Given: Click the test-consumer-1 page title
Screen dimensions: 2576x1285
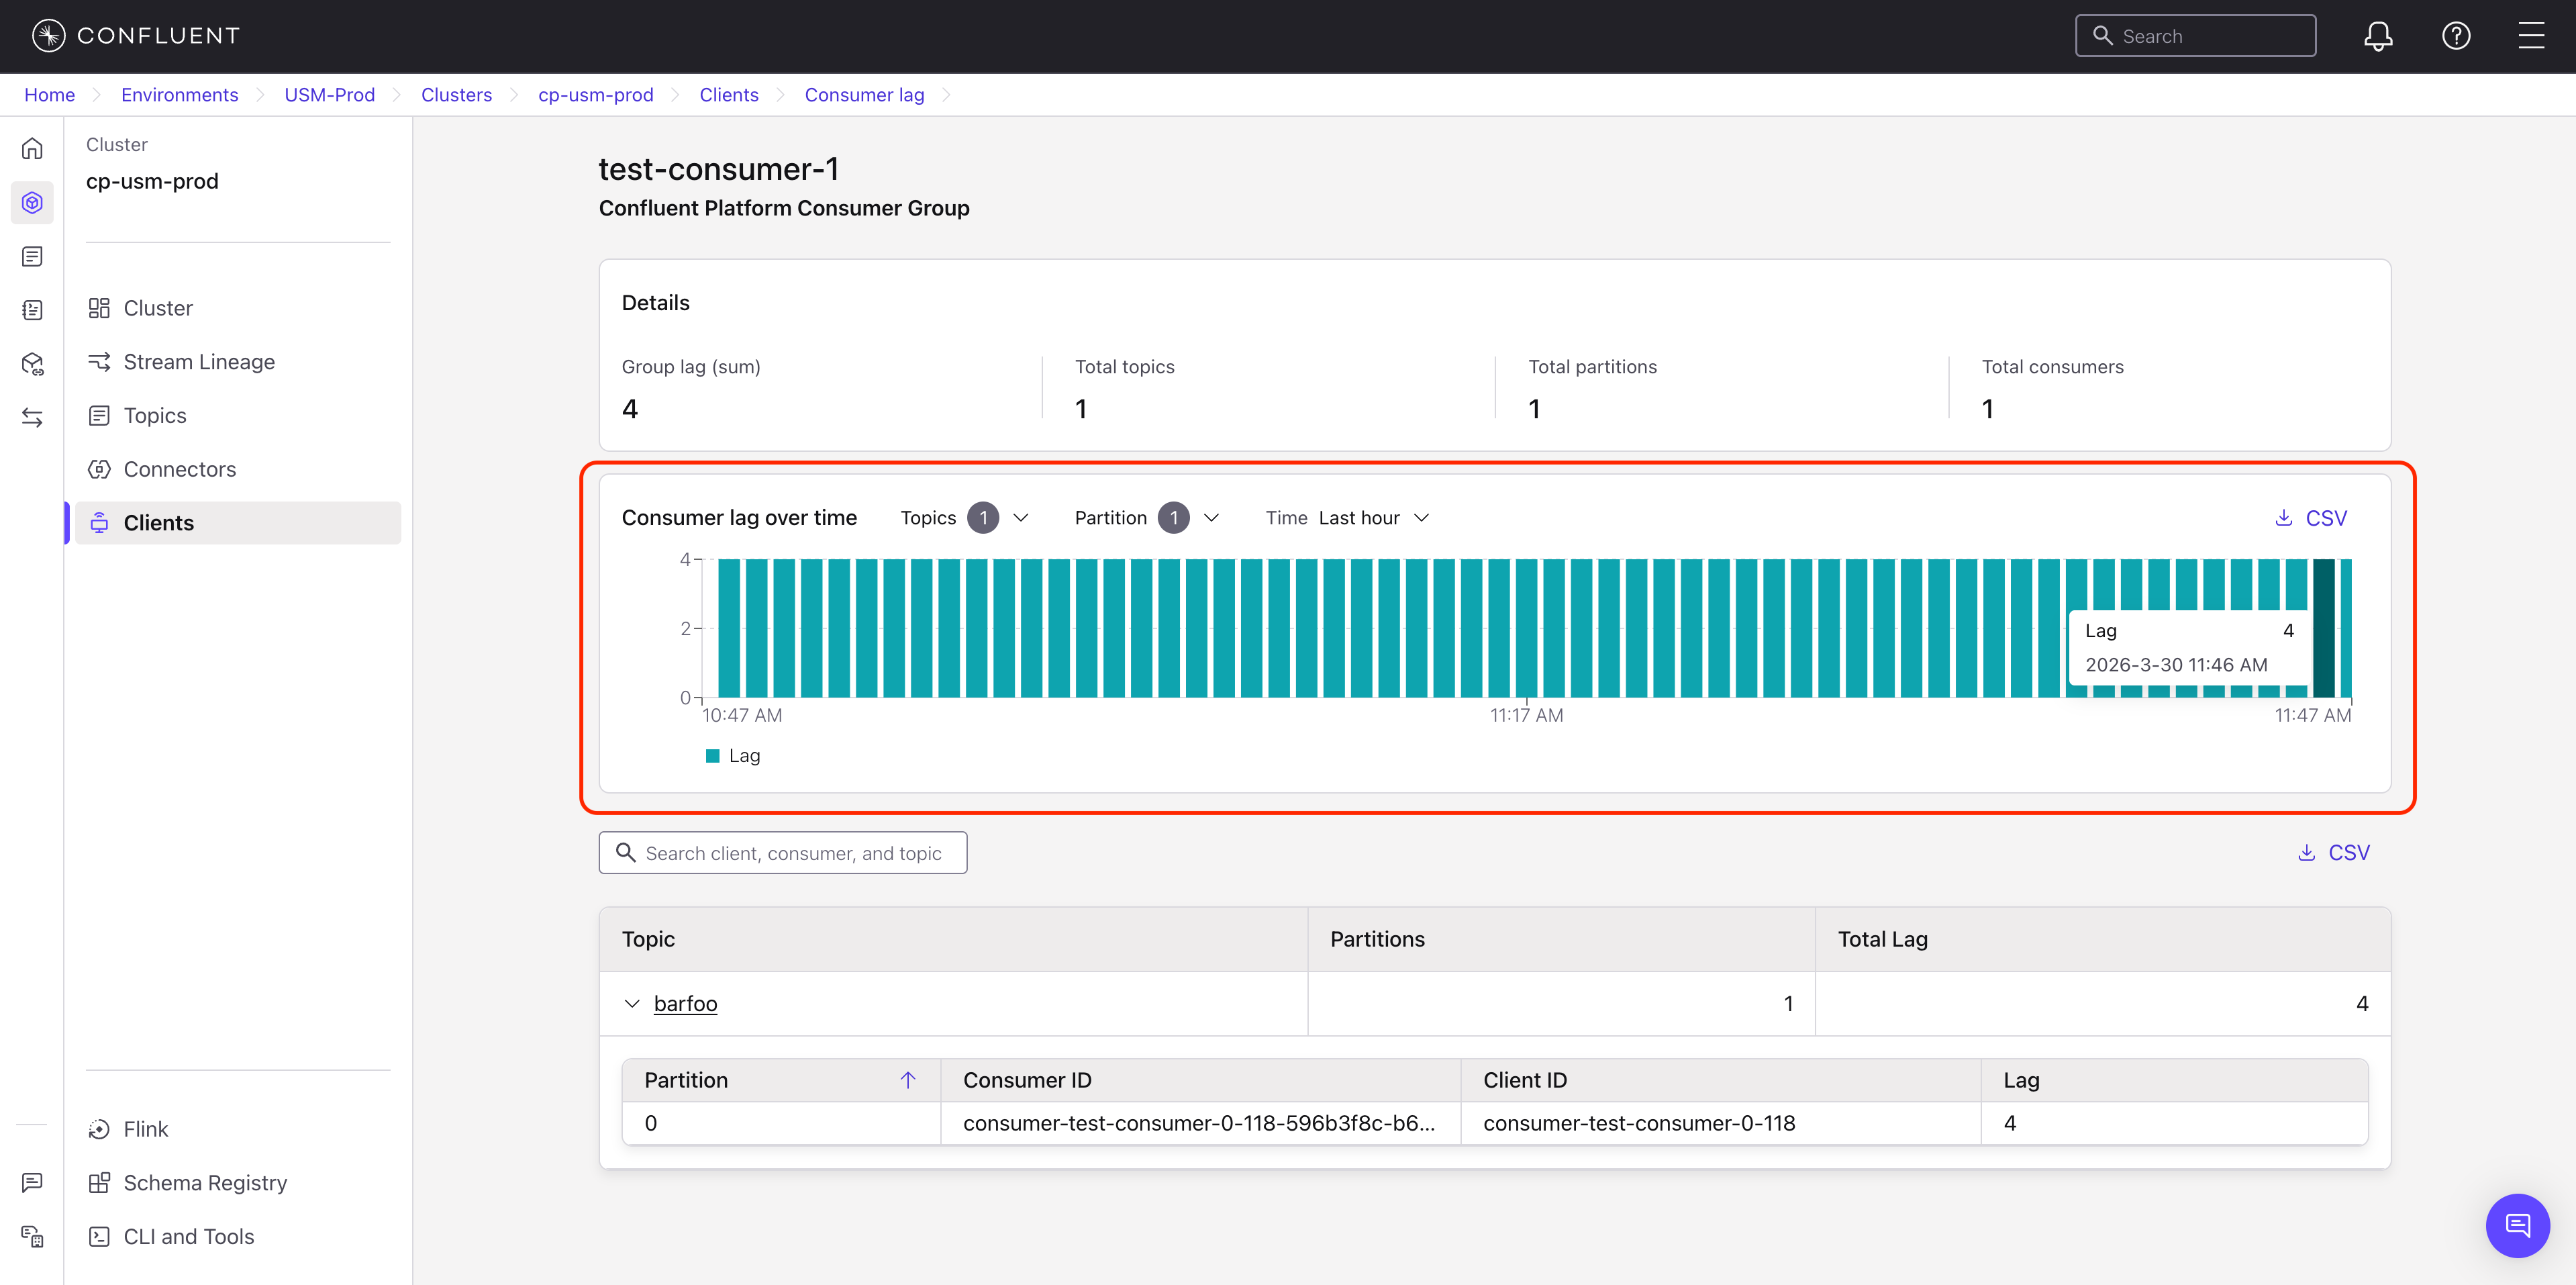Looking at the screenshot, I should (719, 169).
